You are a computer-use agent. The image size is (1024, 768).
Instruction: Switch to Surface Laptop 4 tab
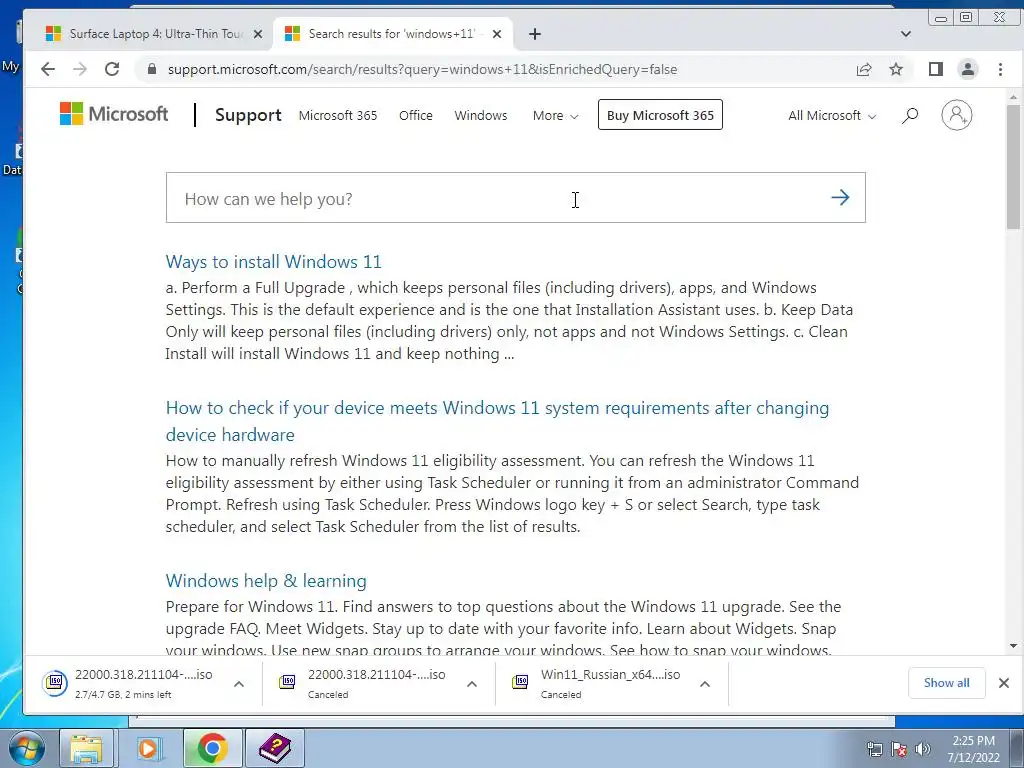(154, 34)
